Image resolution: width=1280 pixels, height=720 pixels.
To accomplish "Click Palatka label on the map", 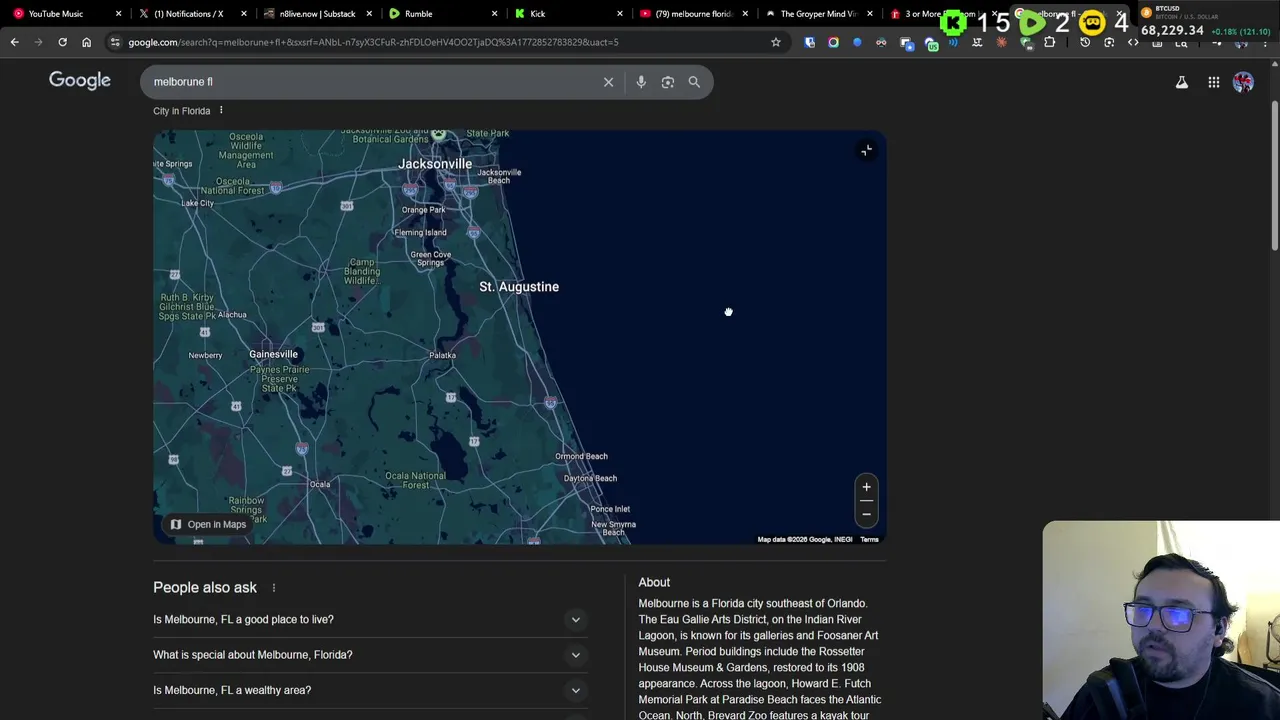I will tap(442, 355).
